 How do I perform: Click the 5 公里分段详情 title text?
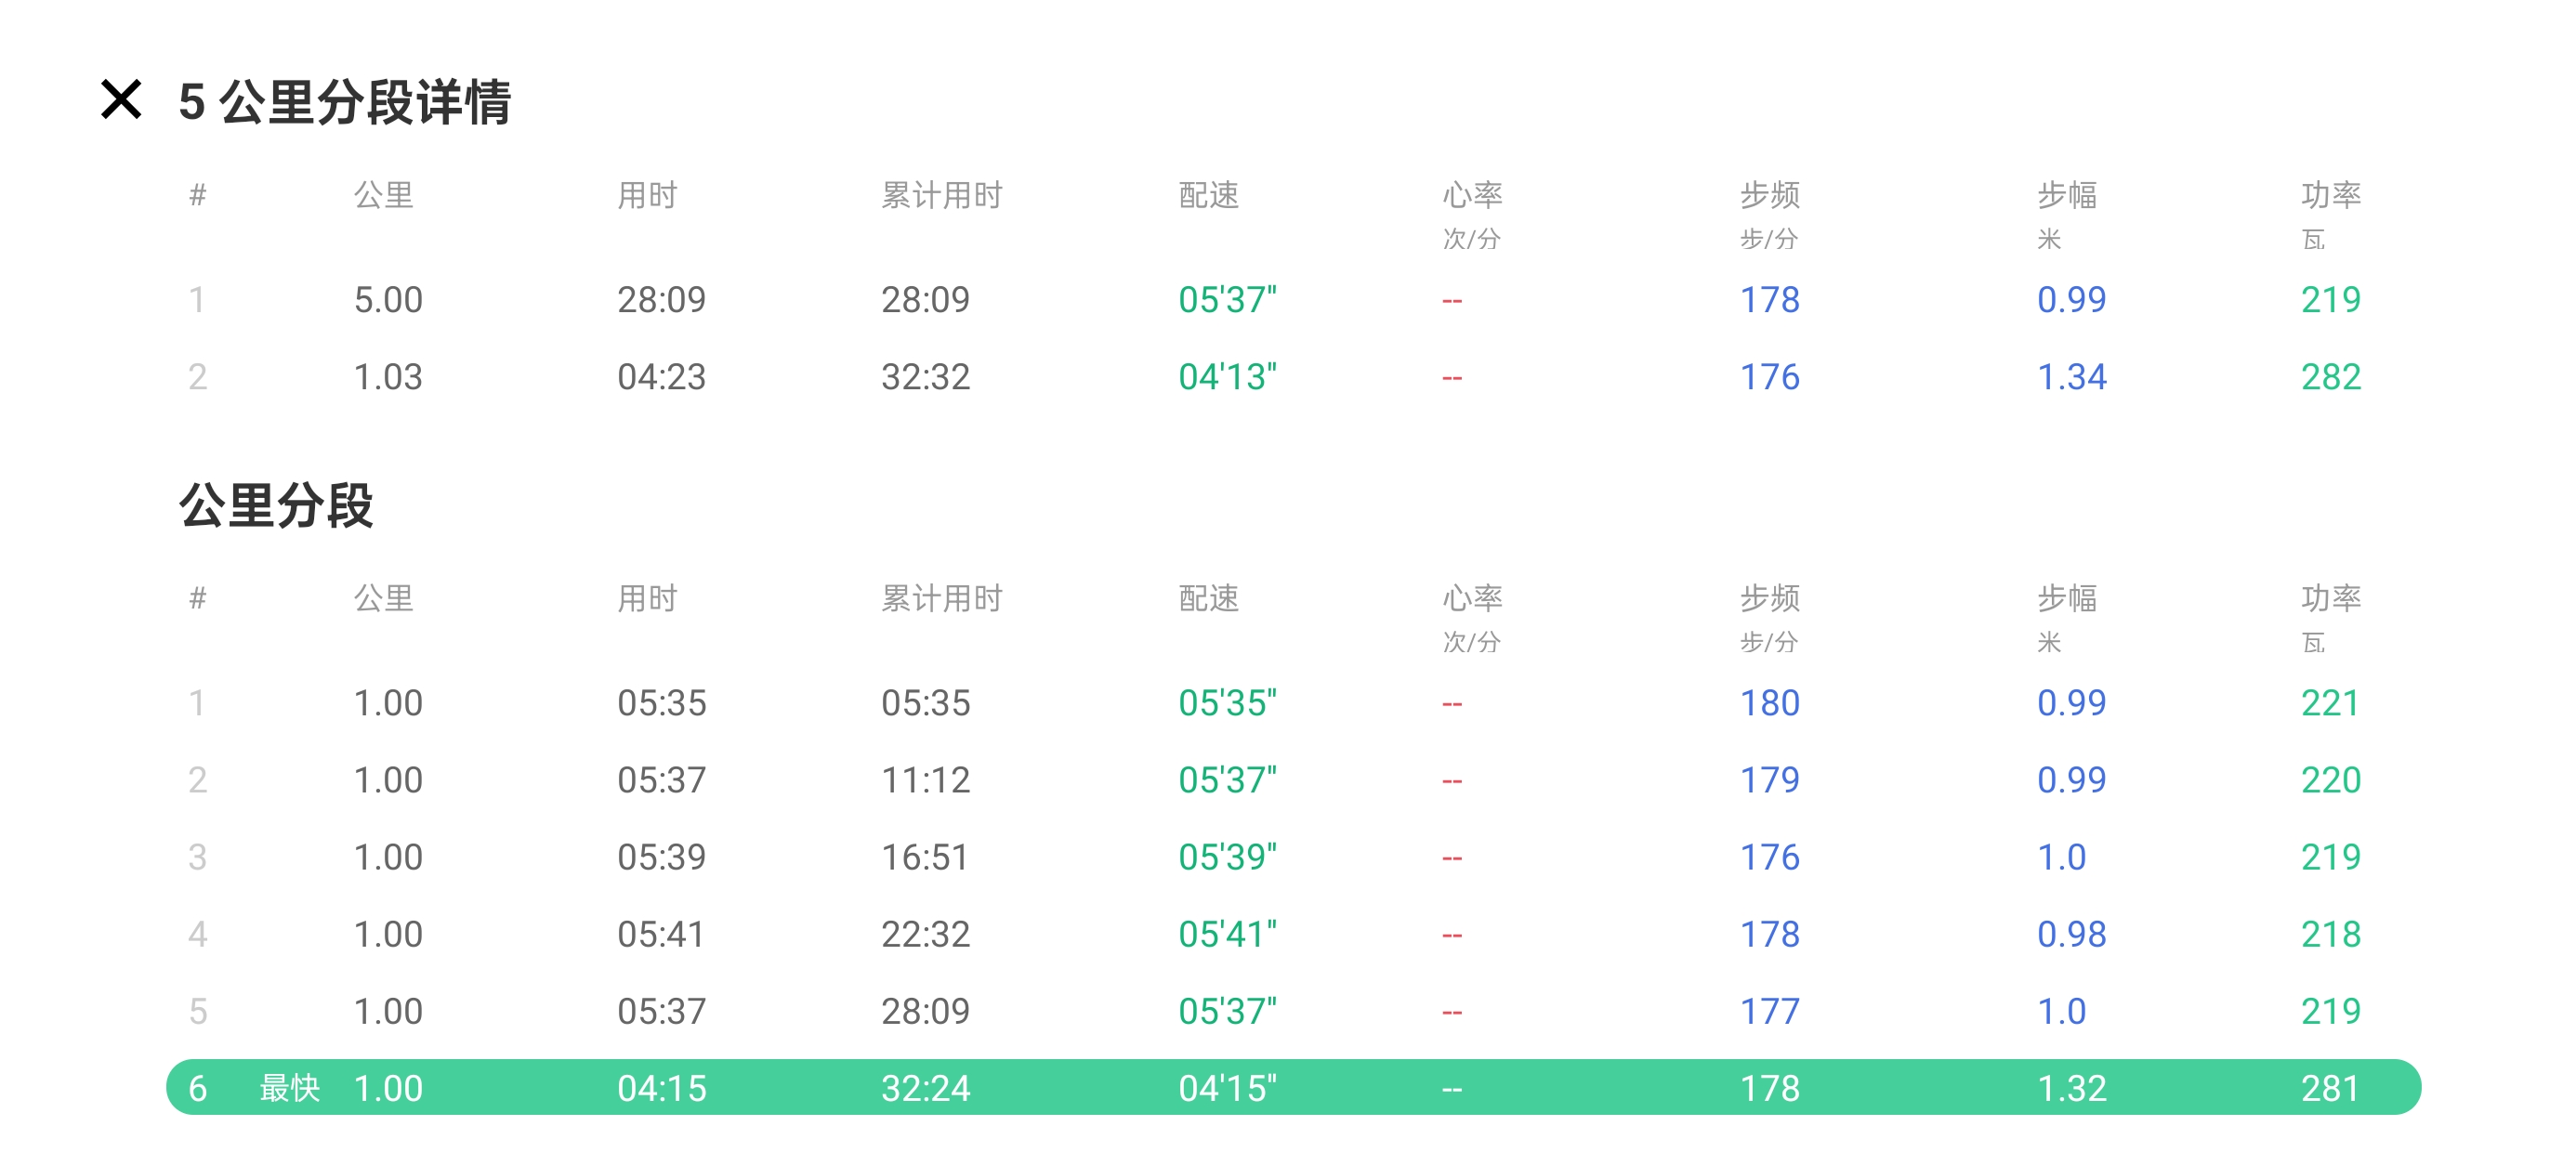tap(344, 102)
